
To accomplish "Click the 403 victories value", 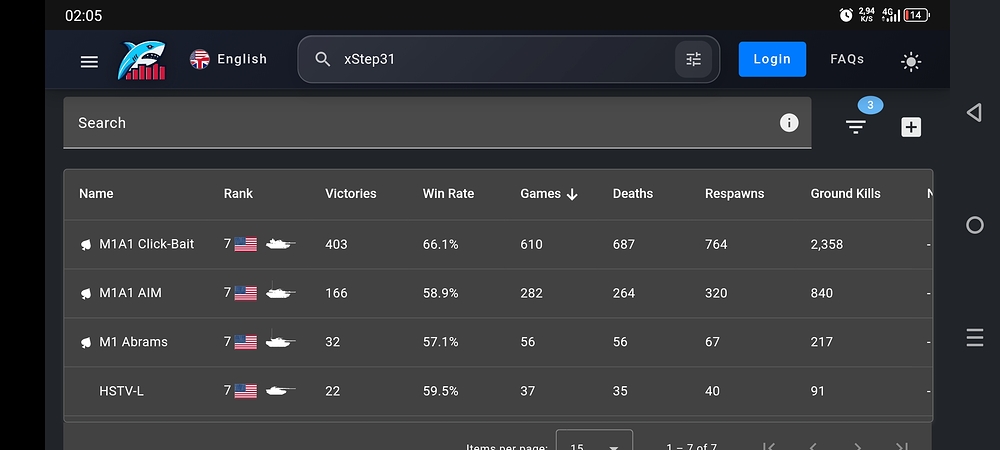I will coord(336,244).
